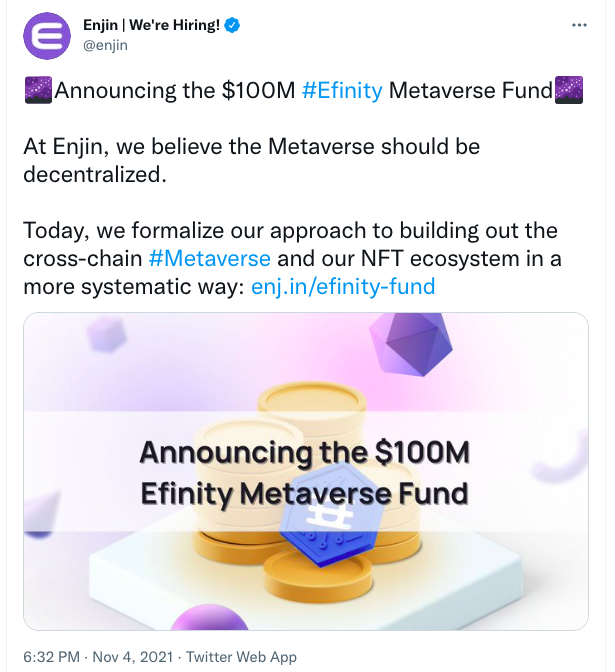Image resolution: width=615 pixels, height=672 pixels.
Task: Click the "At Enjin, we believe" paragraph
Action: (252, 160)
